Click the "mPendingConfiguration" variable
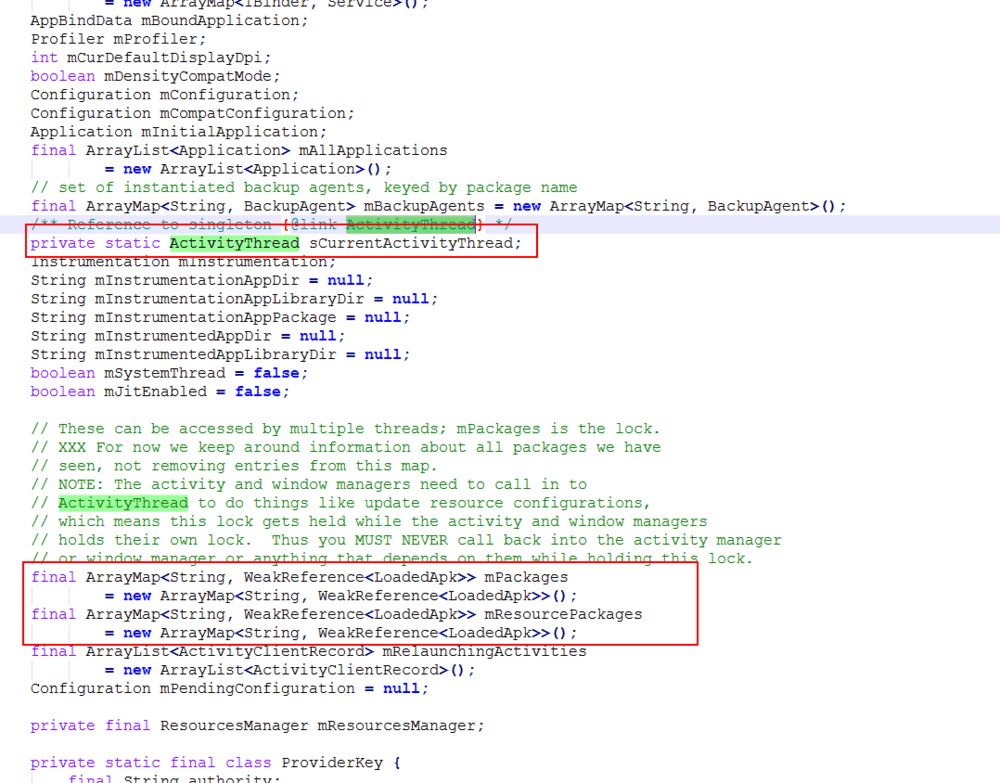1000x783 pixels. click(257, 688)
